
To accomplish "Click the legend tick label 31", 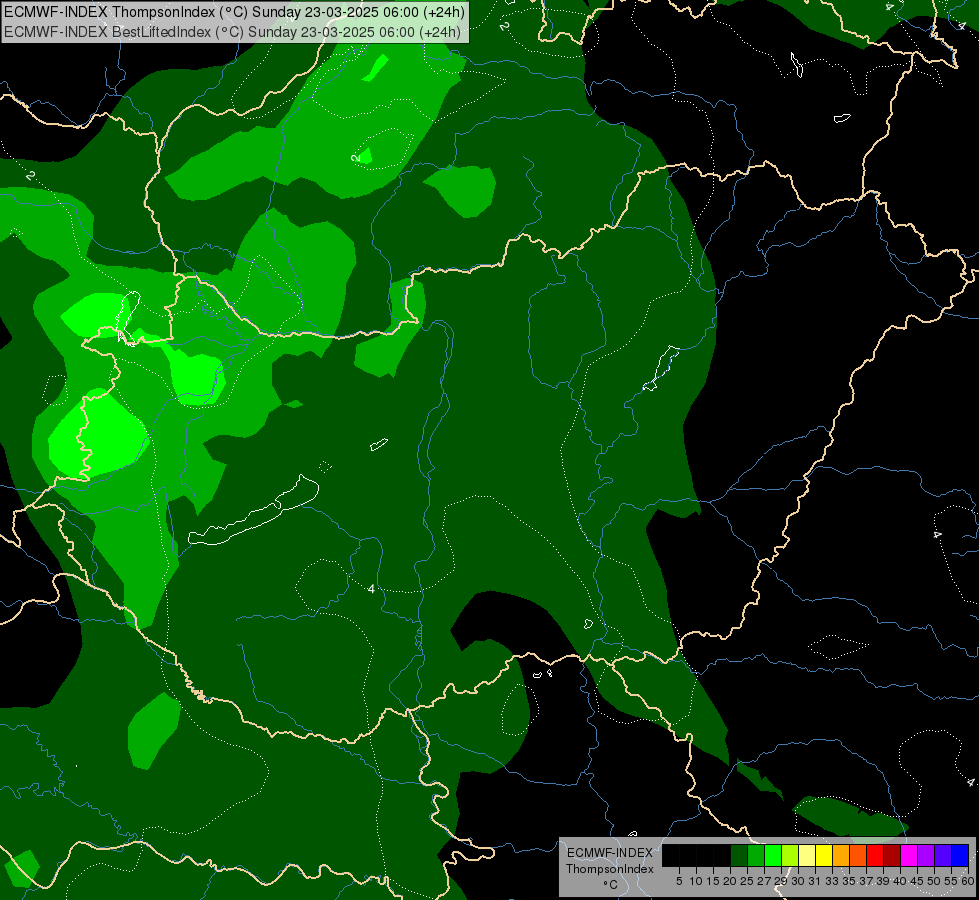I will point(815,881).
